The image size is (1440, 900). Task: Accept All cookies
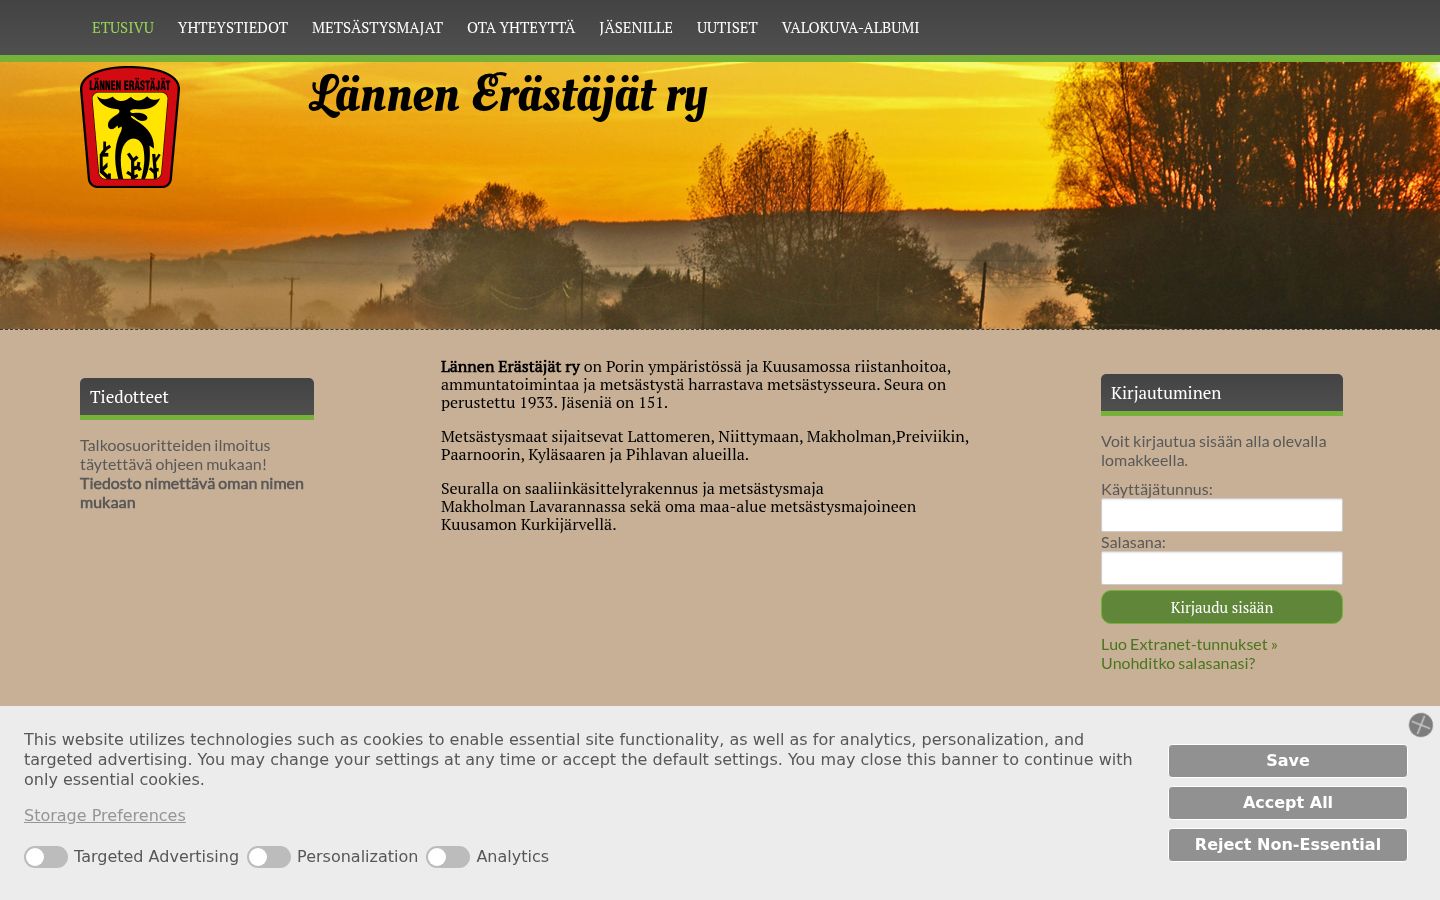click(1288, 803)
